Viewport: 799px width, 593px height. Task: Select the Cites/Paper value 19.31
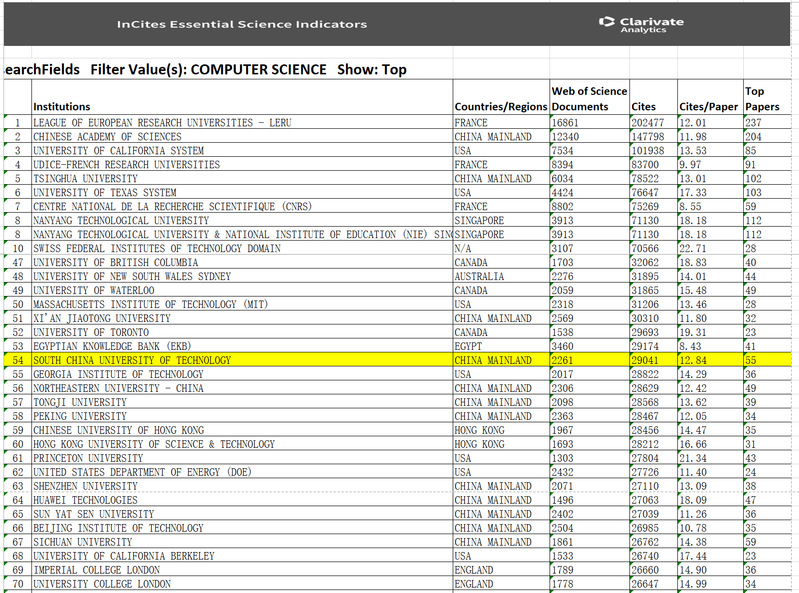[x=710, y=332]
